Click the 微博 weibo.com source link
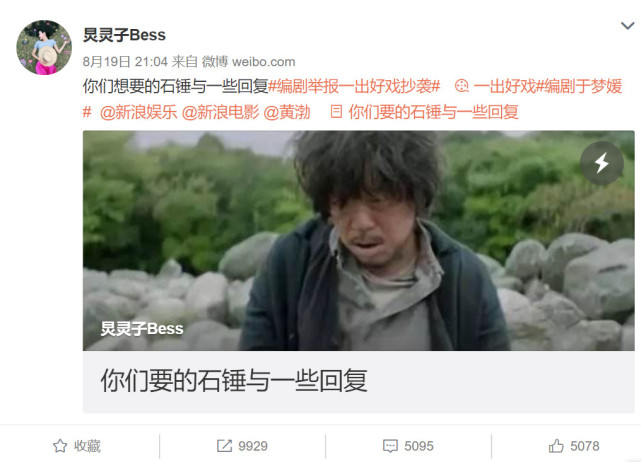 pyautogui.click(x=249, y=62)
